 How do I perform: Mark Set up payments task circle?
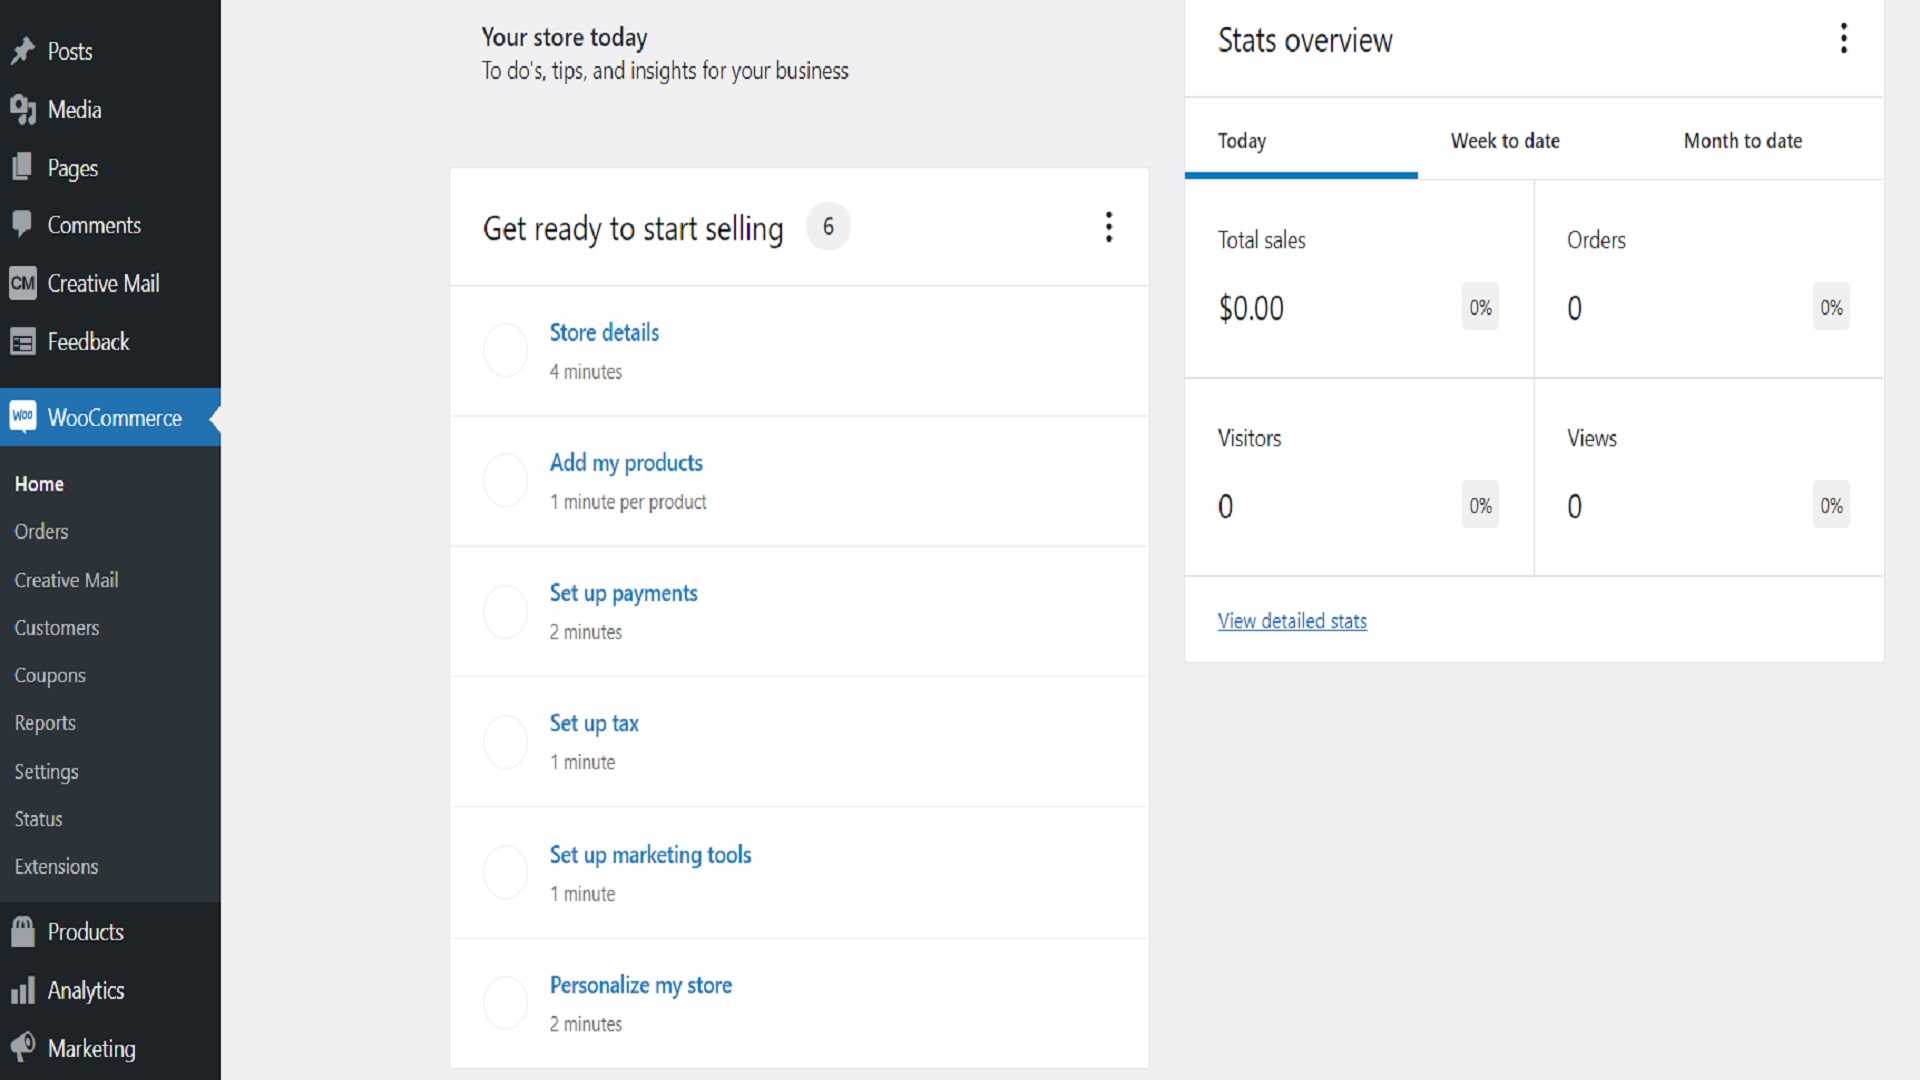point(506,611)
